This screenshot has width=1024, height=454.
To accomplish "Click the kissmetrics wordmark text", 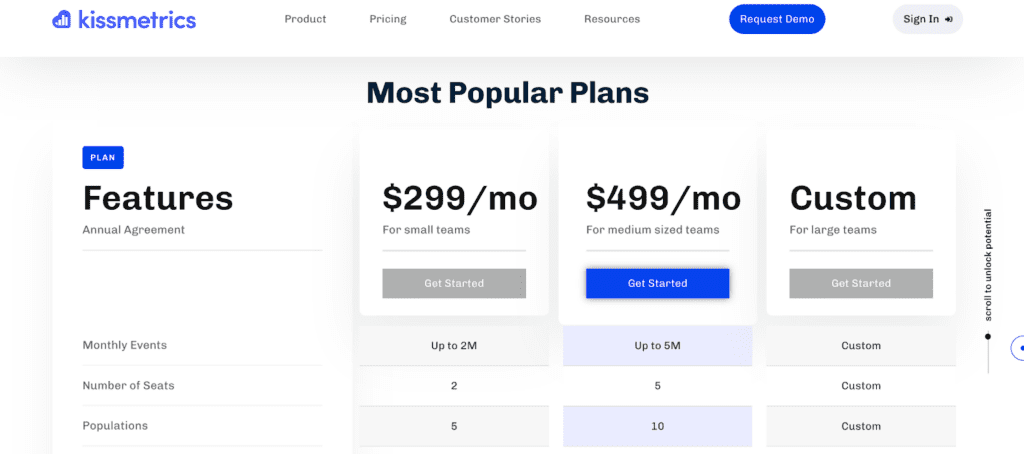I will pos(136,19).
